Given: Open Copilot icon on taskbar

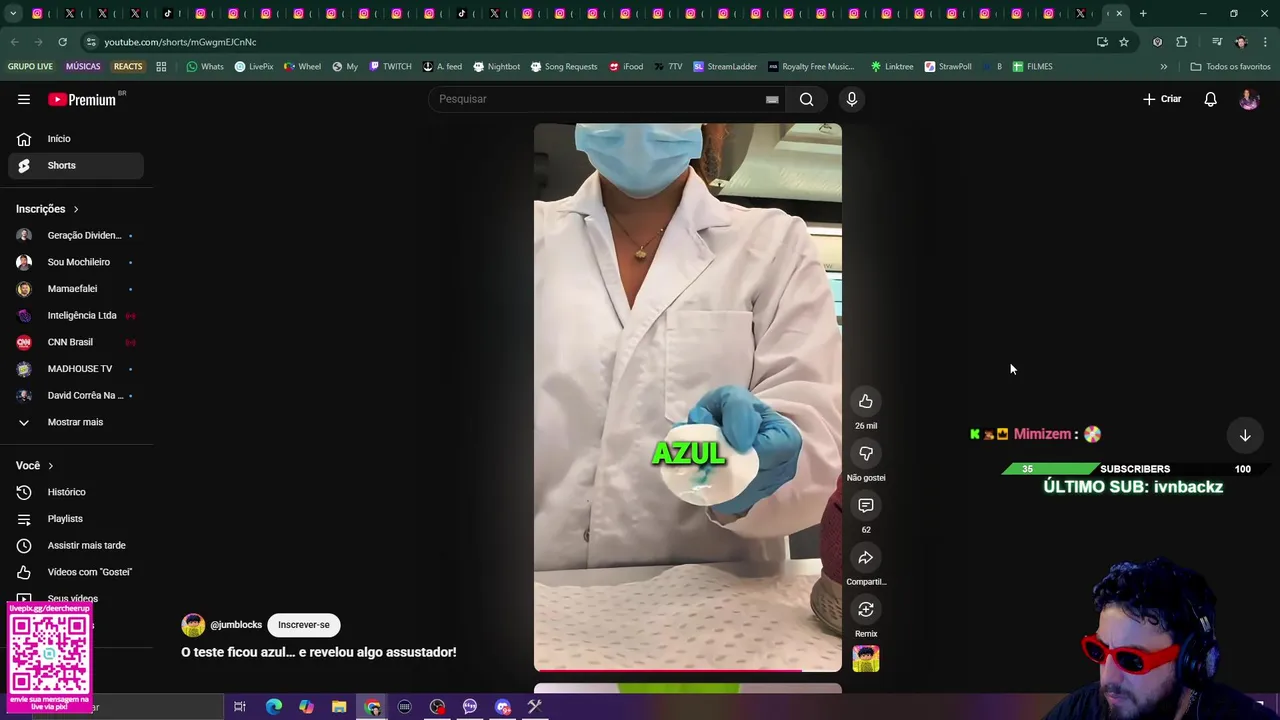Looking at the screenshot, I should pyautogui.click(x=306, y=707).
